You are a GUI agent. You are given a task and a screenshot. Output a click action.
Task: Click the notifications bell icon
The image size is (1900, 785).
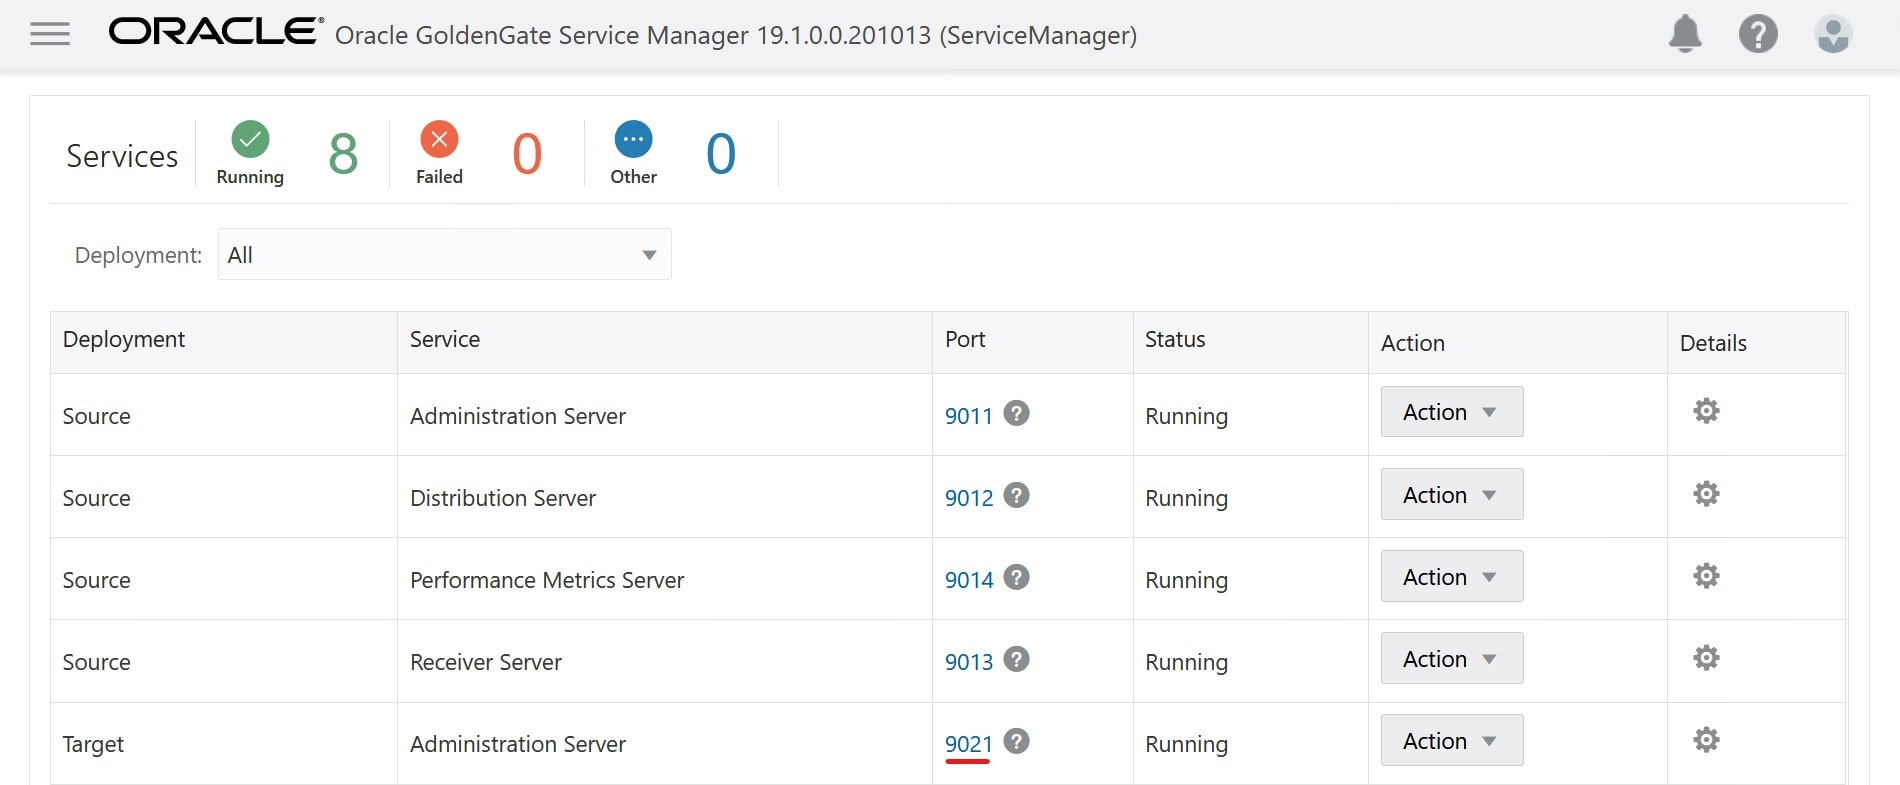click(x=1685, y=34)
